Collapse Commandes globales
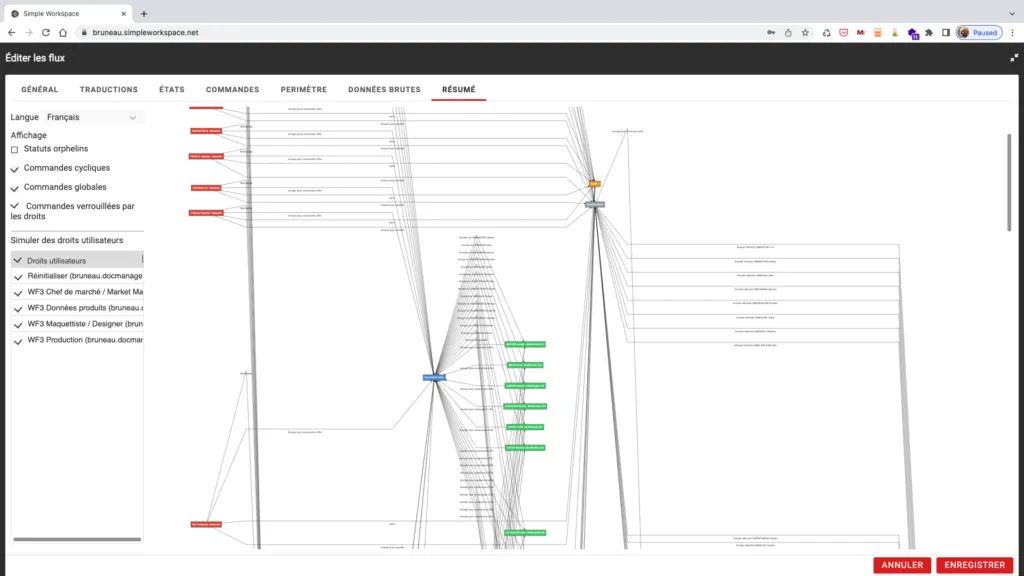This screenshot has width=1024, height=576. (x=15, y=187)
